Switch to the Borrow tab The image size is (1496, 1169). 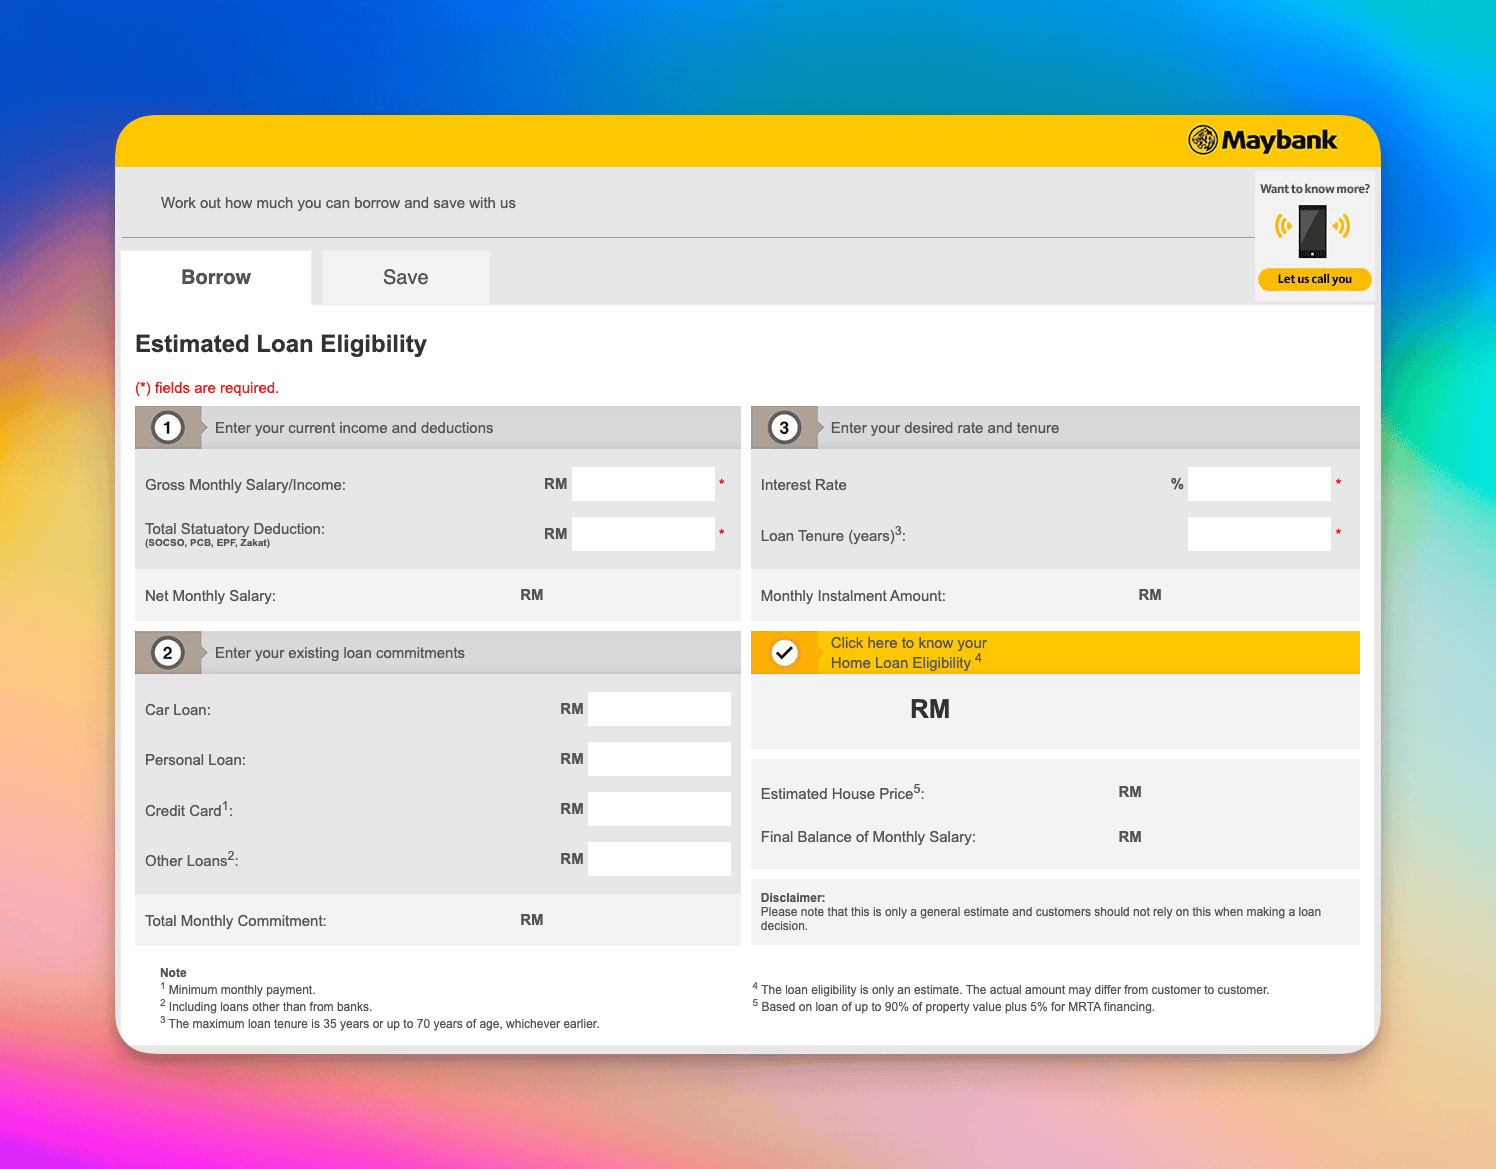(216, 277)
